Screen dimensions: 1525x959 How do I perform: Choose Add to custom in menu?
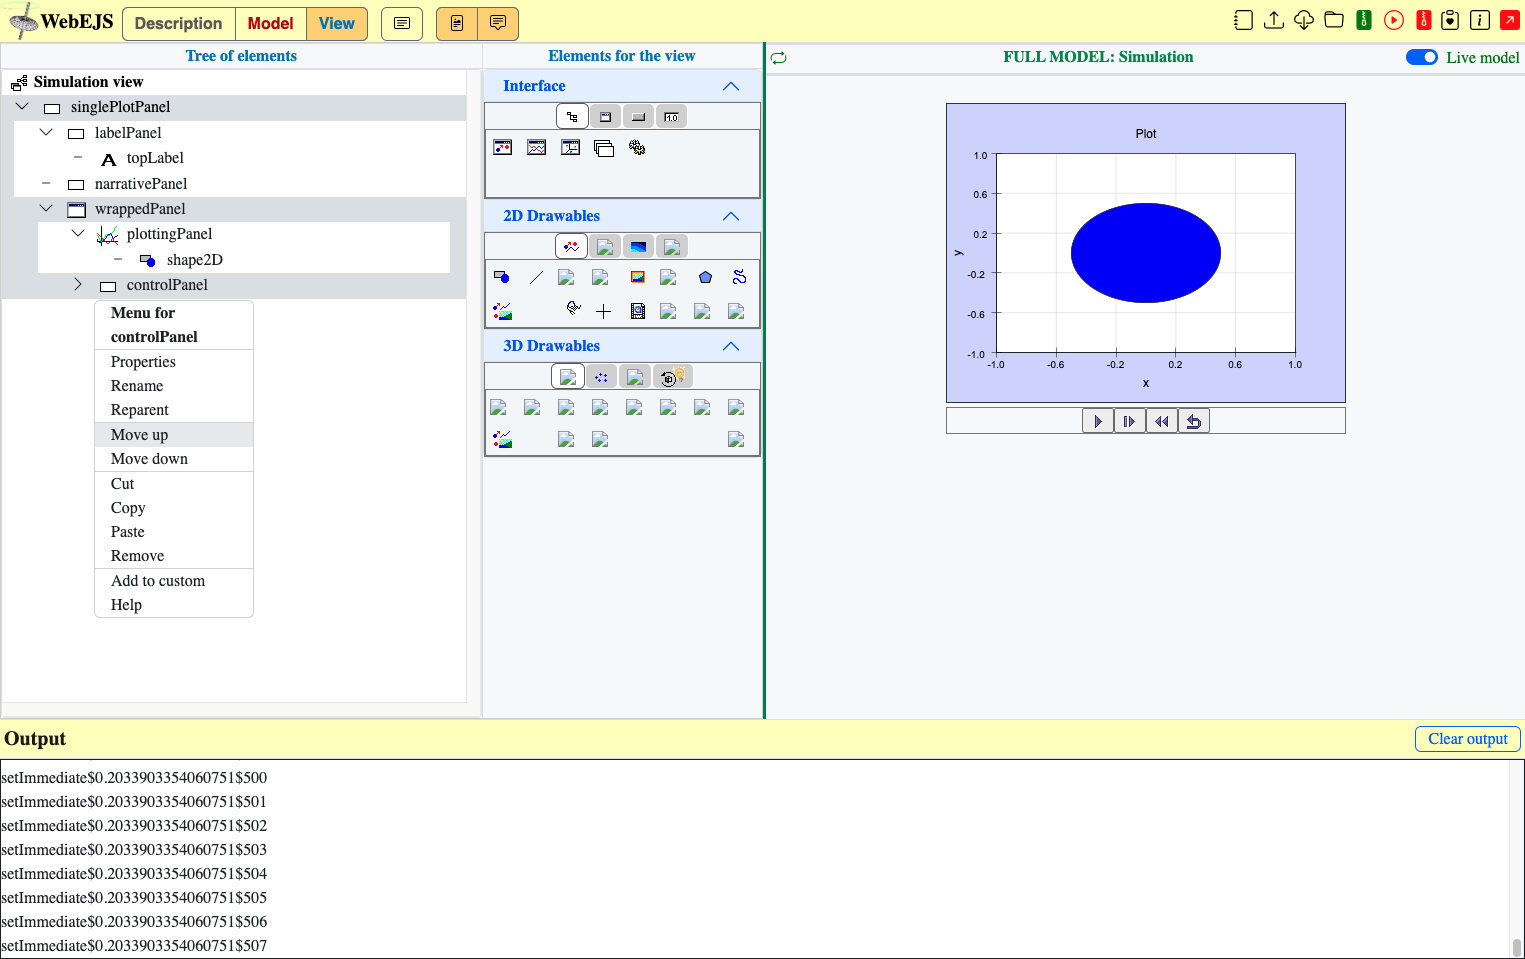pos(174,581)
